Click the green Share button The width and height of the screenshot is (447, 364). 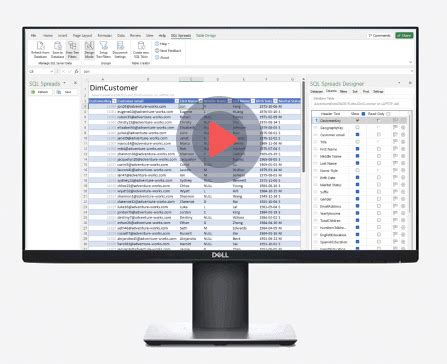click(x=404, y=35)
